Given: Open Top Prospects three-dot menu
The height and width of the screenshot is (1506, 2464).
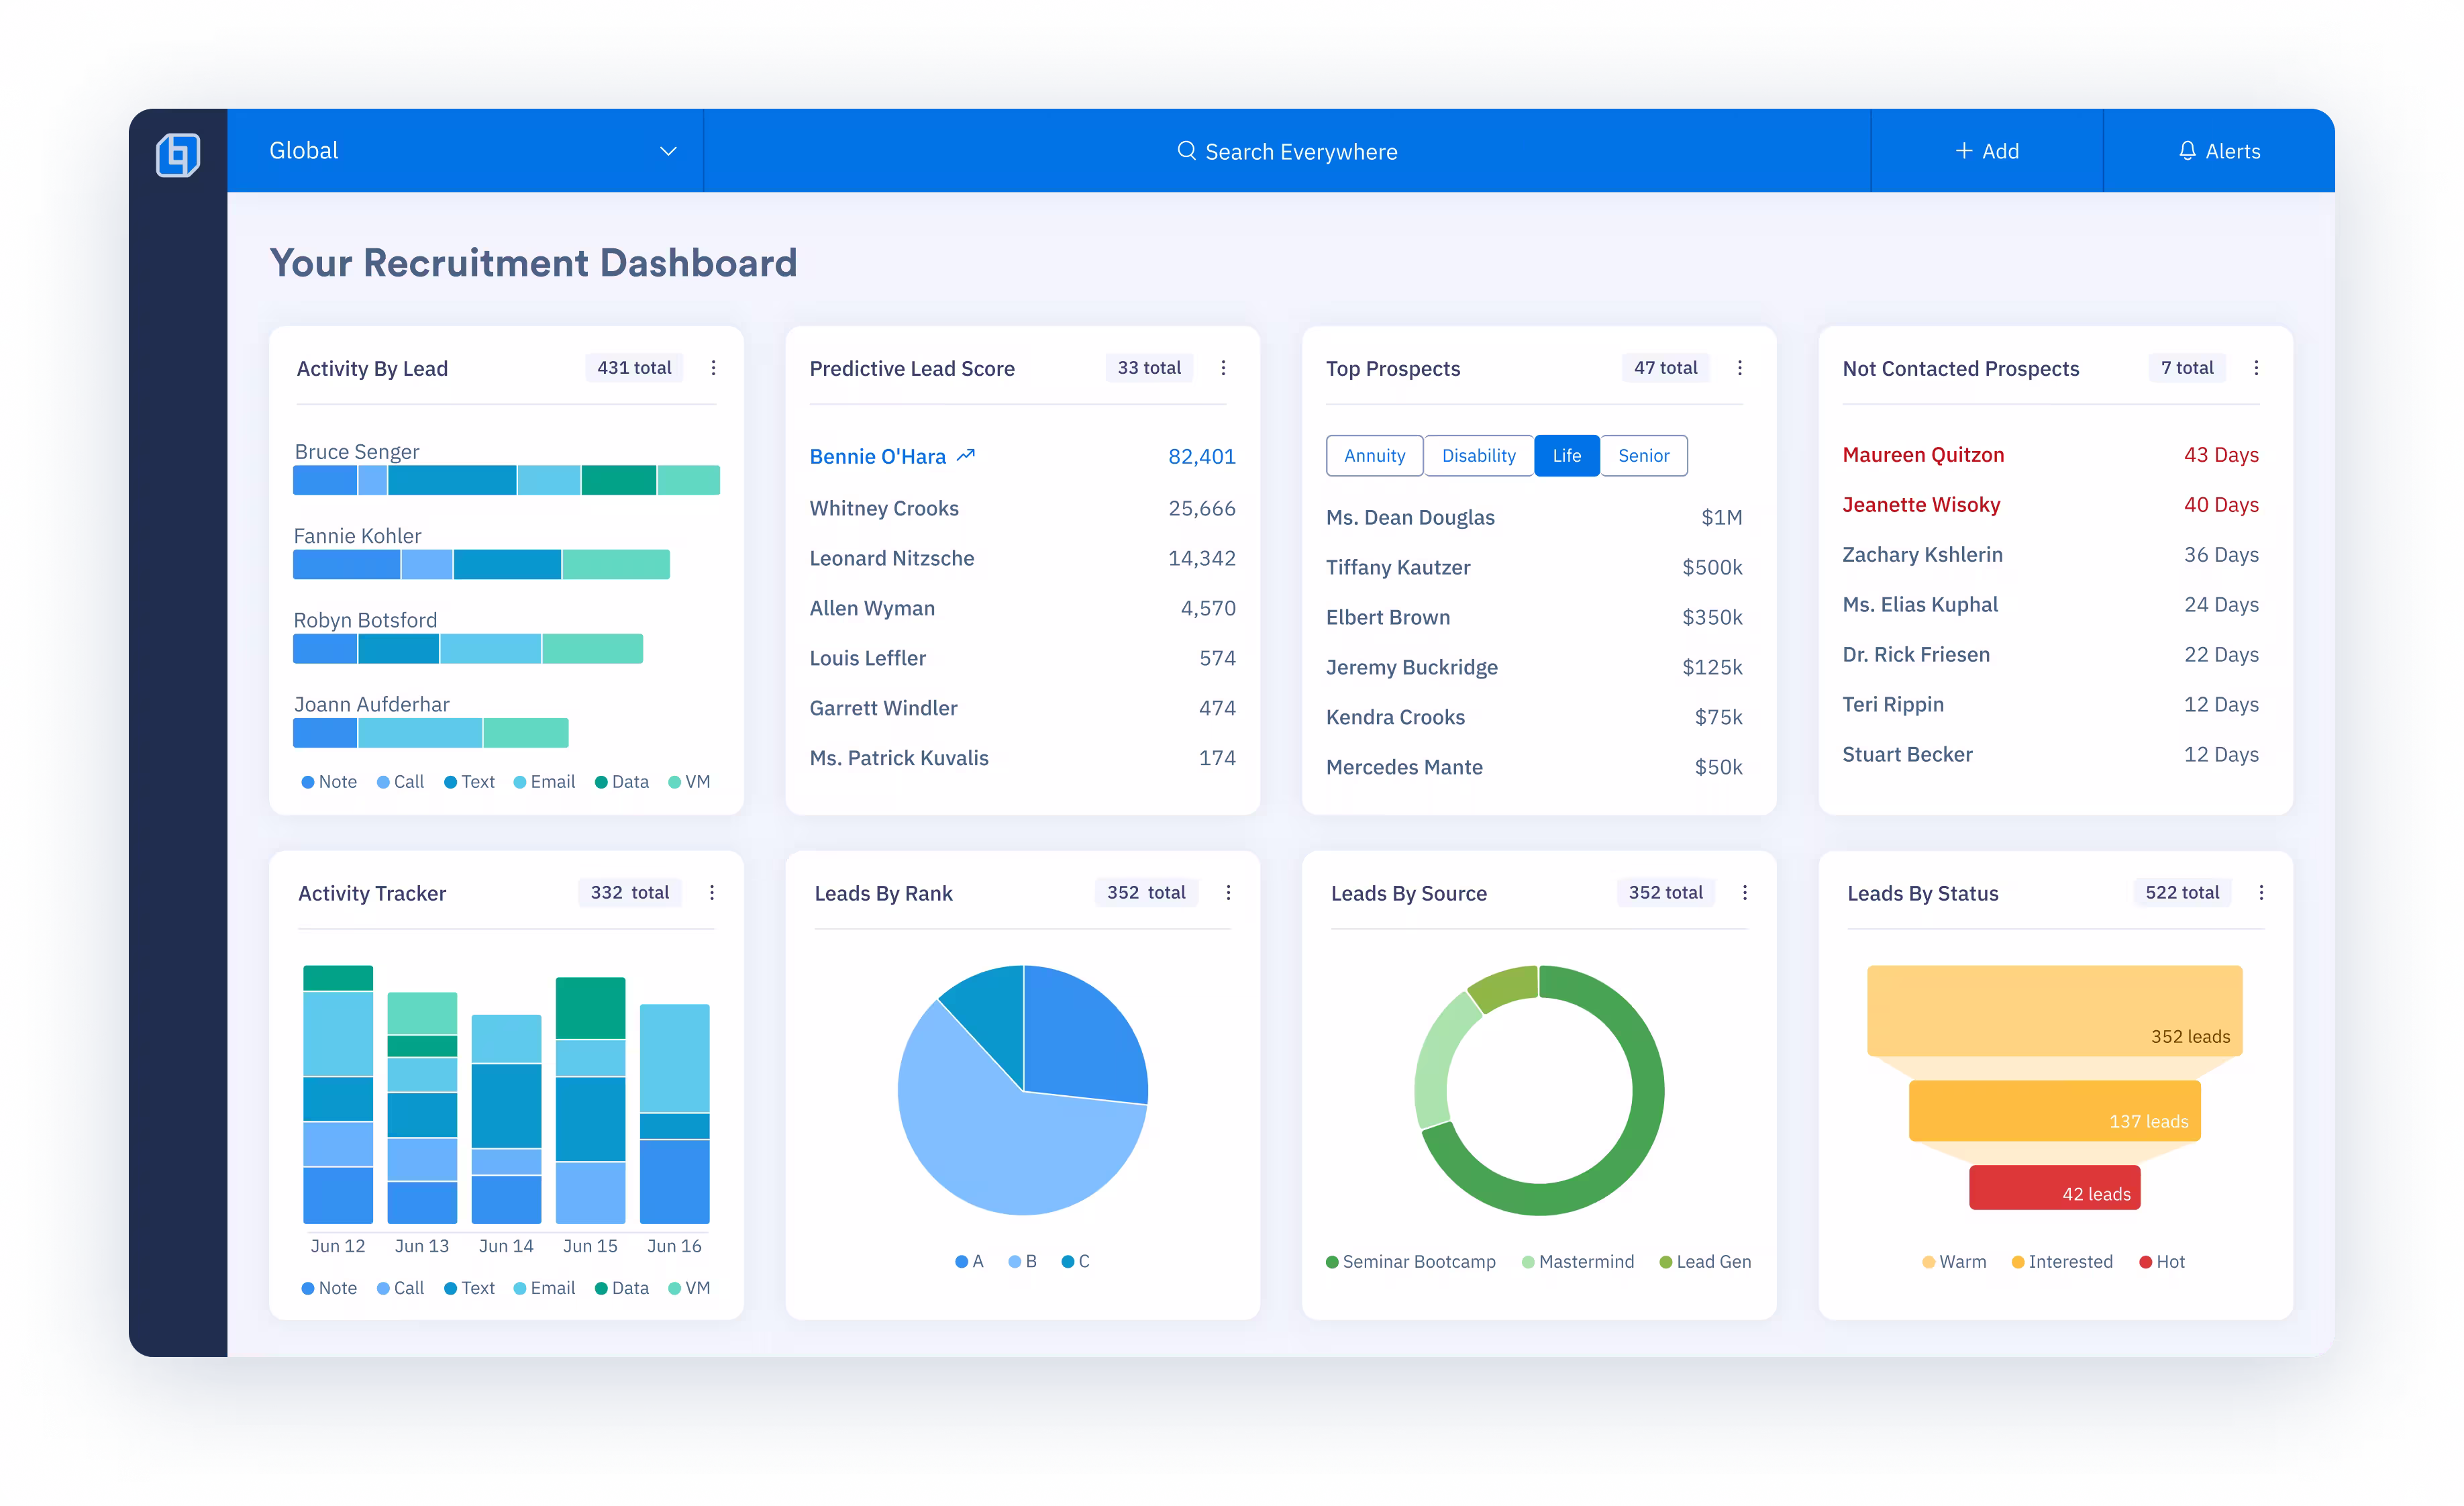Looking at the screenshot, I should click(x=1740, y=368).
